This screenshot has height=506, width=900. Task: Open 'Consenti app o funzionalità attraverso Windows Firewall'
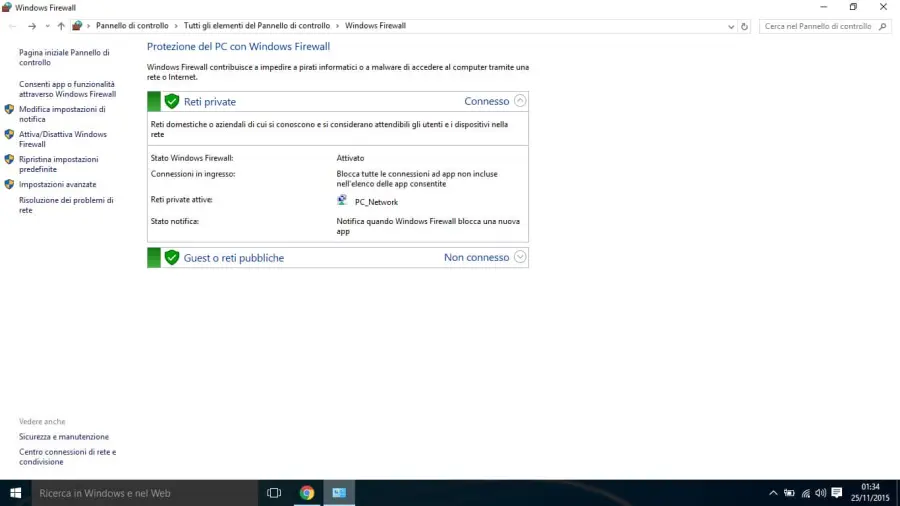[x=67, y=89]
